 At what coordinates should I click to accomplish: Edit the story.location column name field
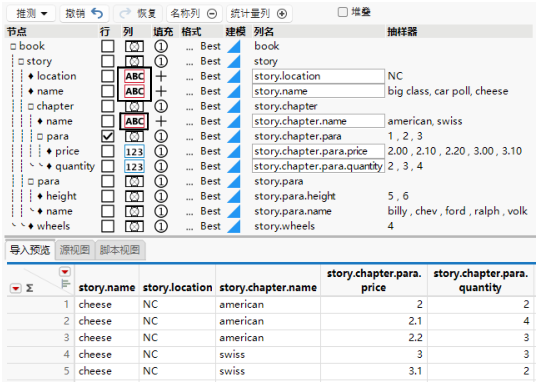coord(318,76)
